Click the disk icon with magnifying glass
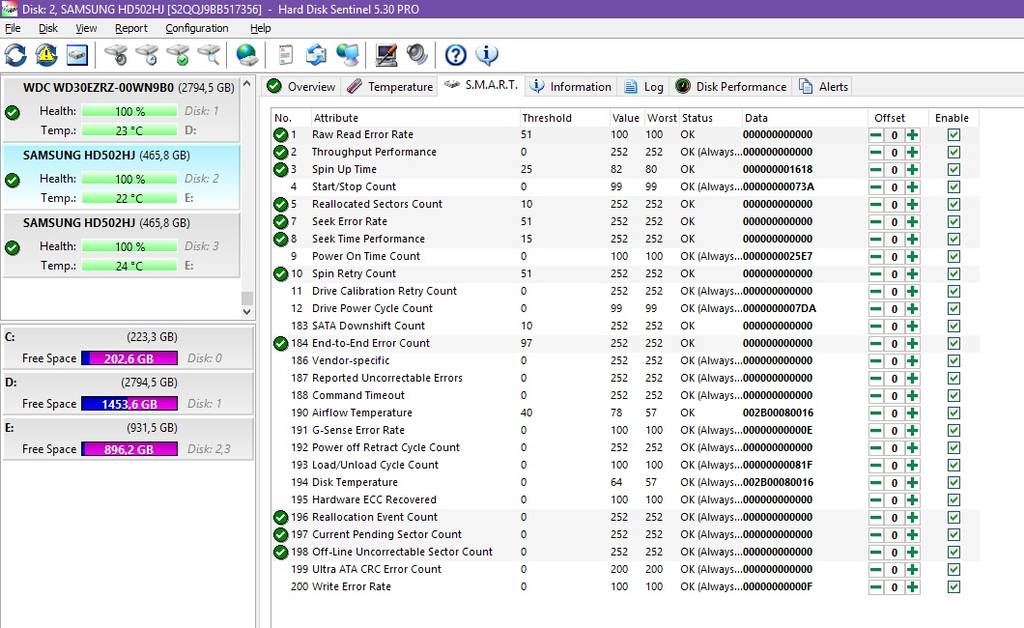The image size is (1024, 628). [x=209, y=55]
